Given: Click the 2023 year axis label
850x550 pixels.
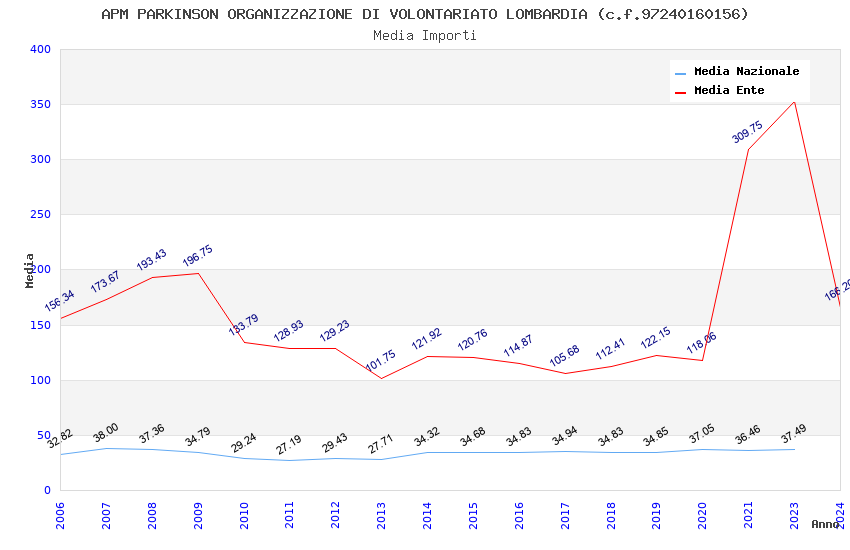Looking at the screenshot, I should [x=794, y=515].
